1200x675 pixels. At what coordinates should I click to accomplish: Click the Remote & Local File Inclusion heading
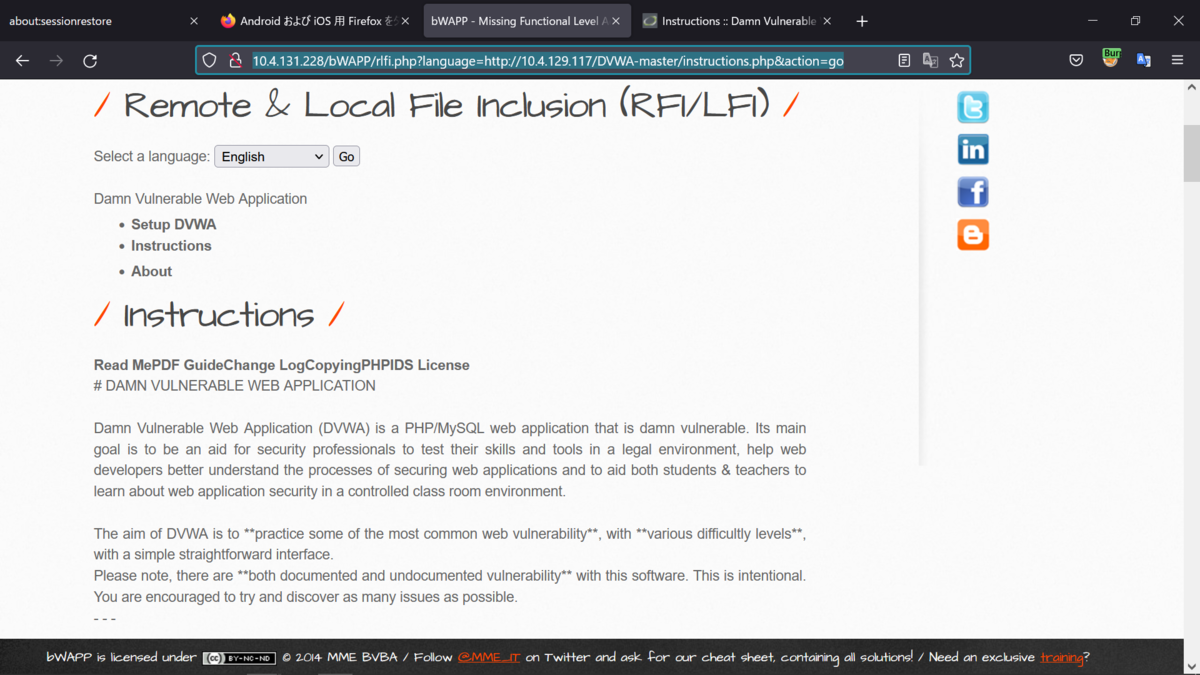[447, 104]
